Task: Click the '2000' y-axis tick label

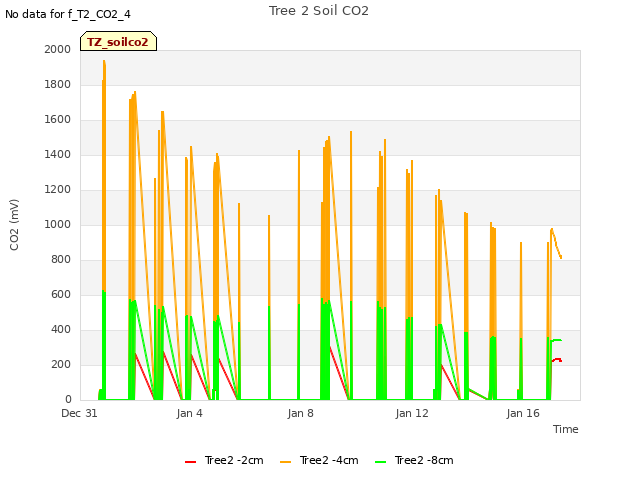Action: tap(58, 49)
